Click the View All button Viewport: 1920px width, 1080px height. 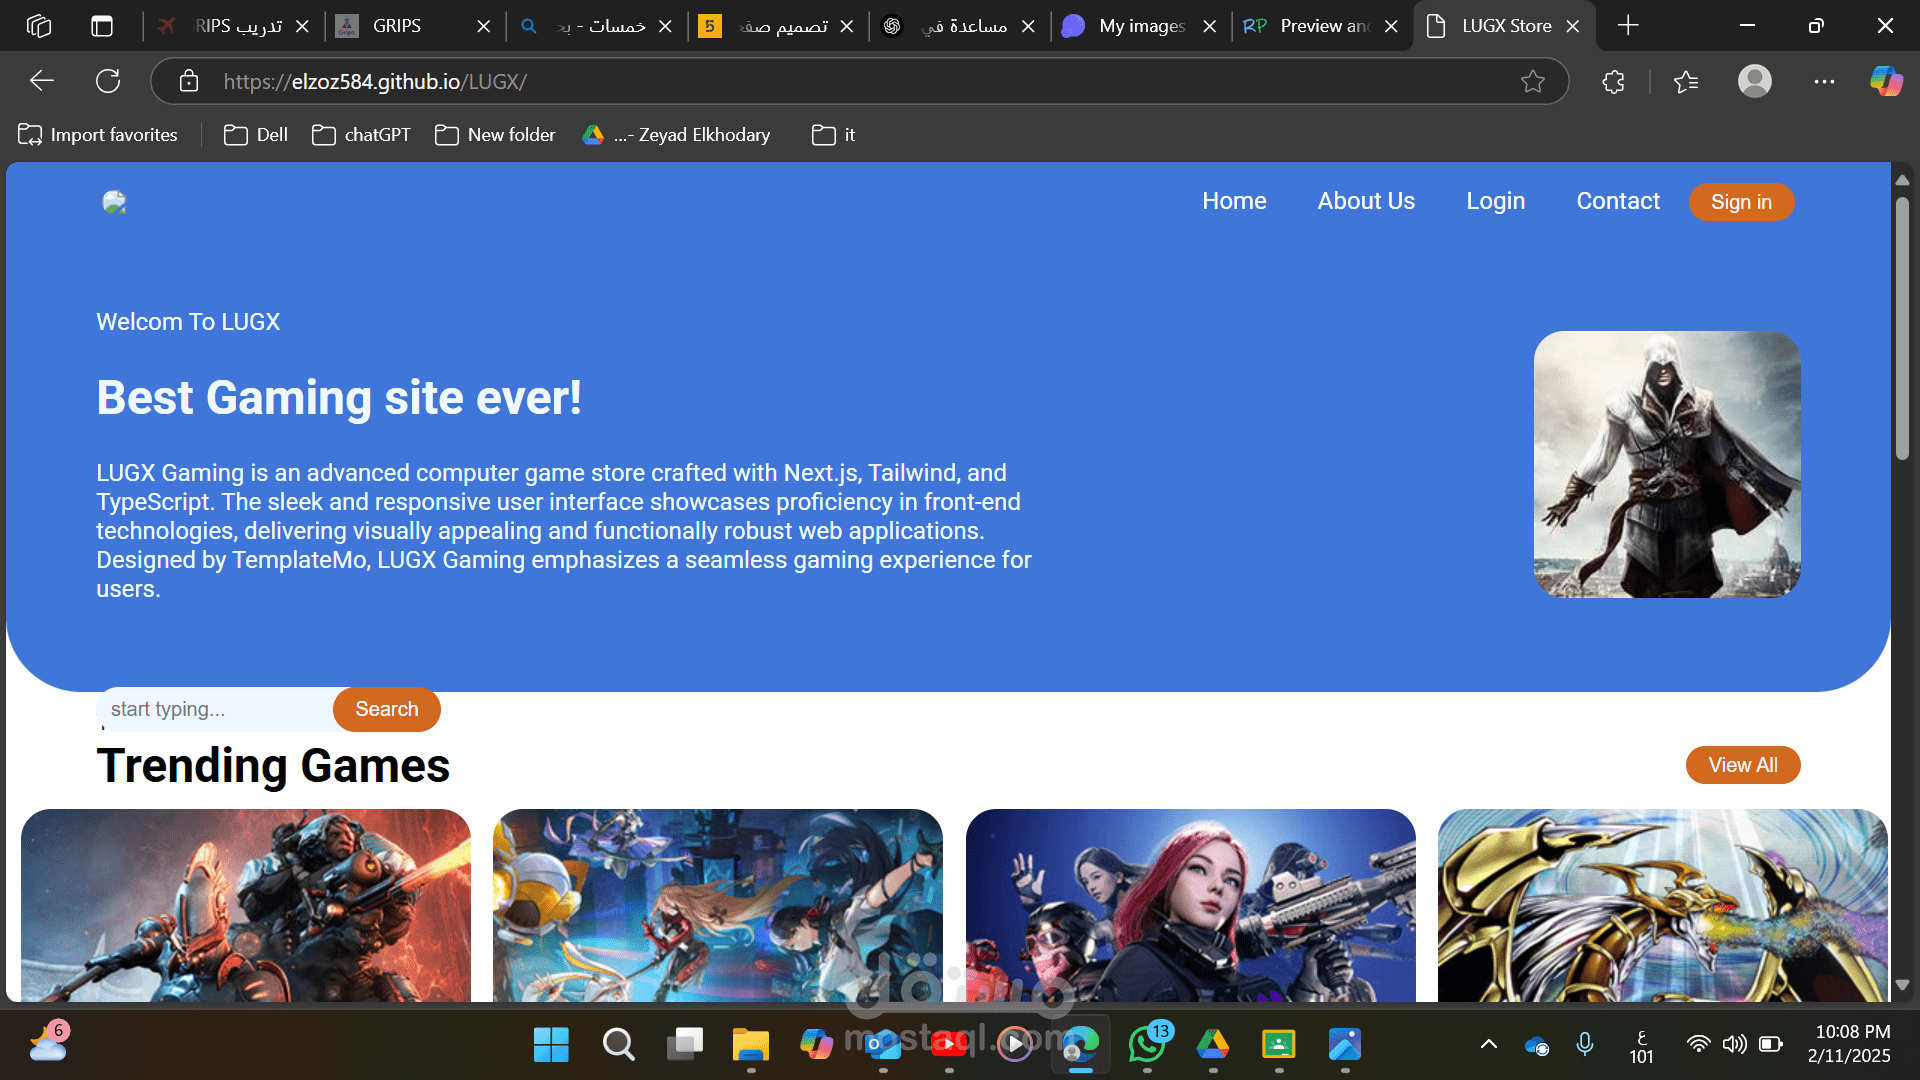[1742, 765]
